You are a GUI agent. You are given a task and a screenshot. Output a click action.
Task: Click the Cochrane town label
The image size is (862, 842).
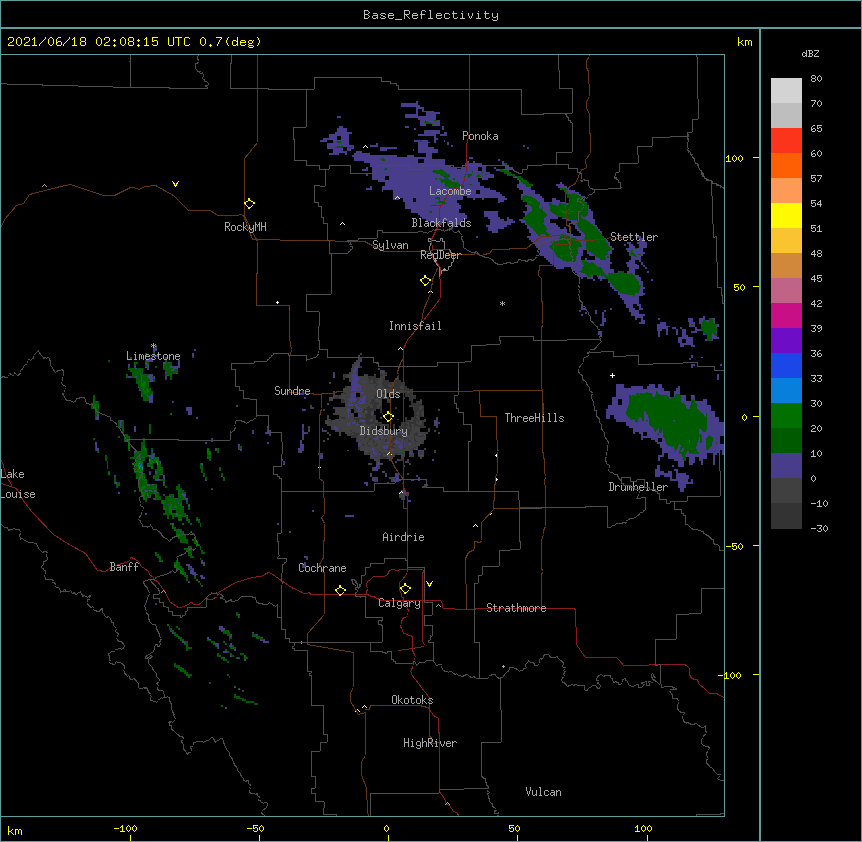[322, 568]
